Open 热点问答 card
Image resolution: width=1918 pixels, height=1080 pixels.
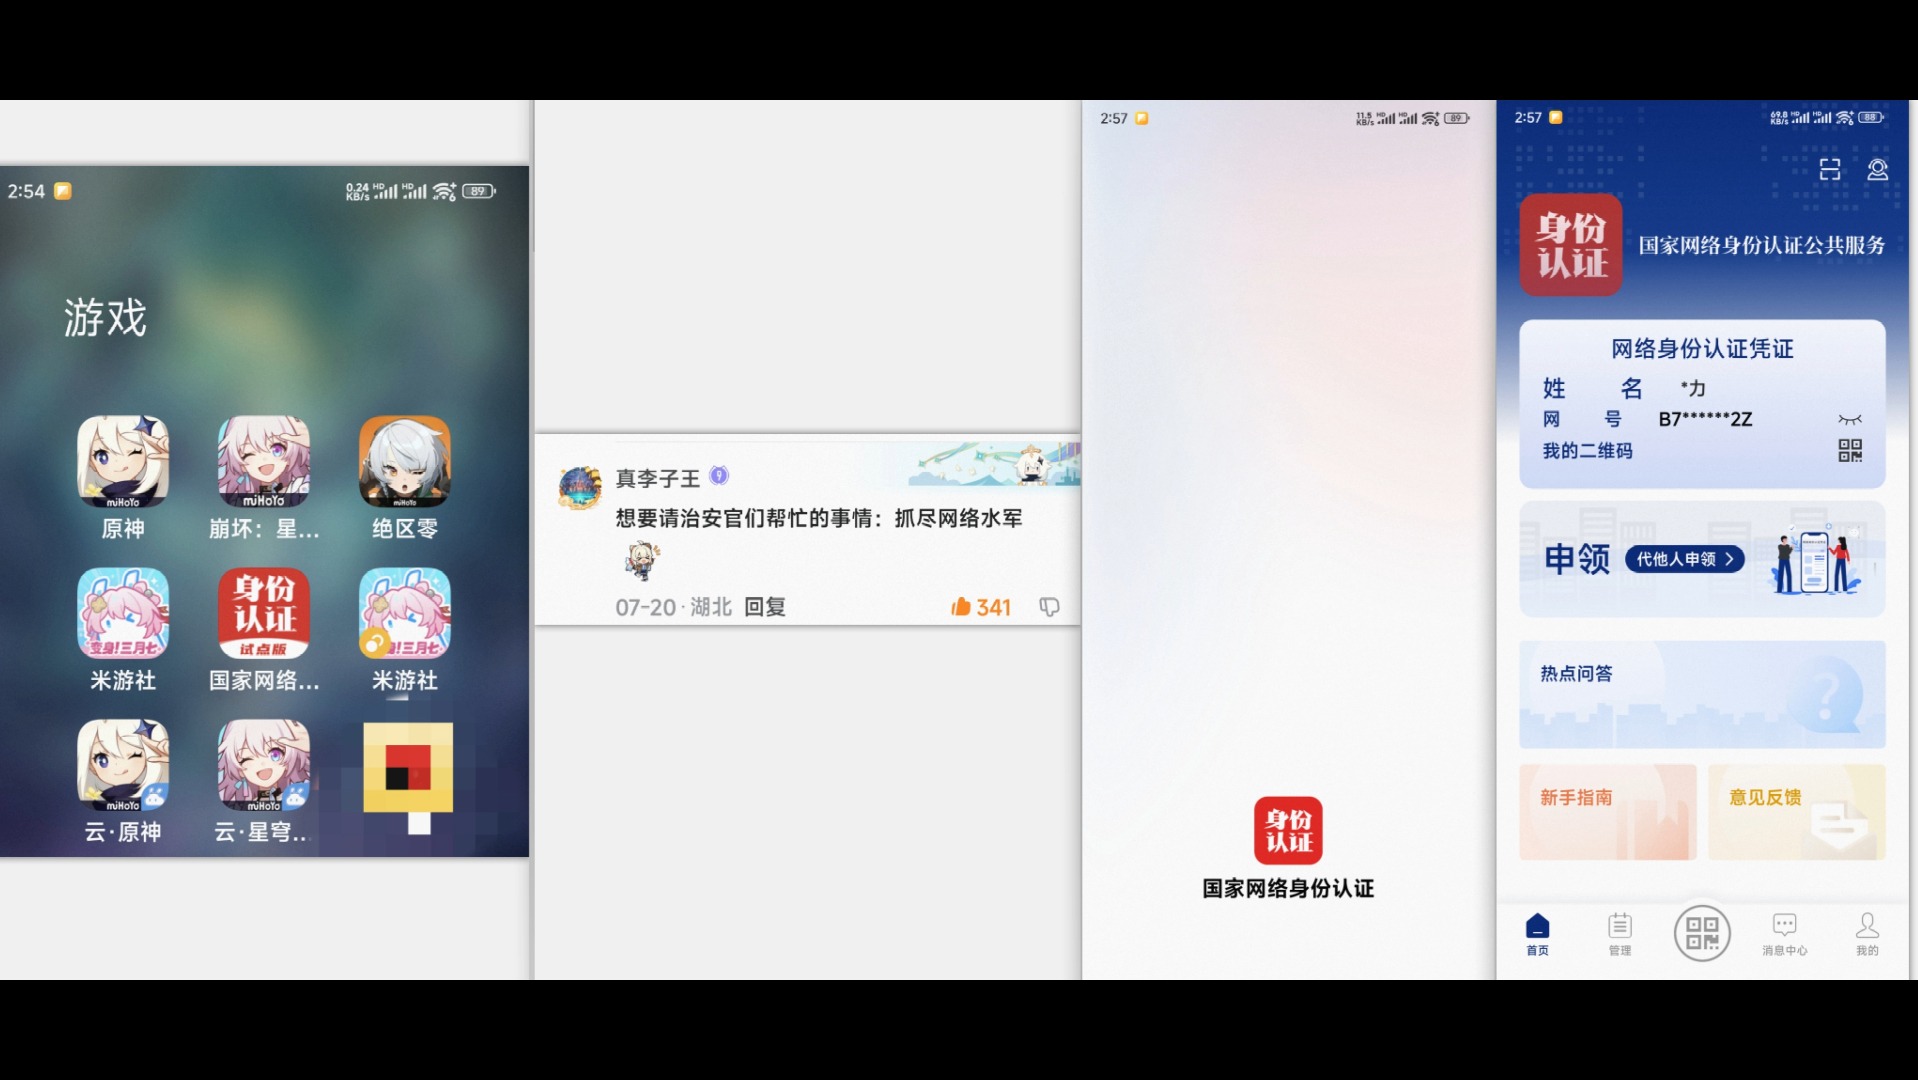pos(1702,694)
